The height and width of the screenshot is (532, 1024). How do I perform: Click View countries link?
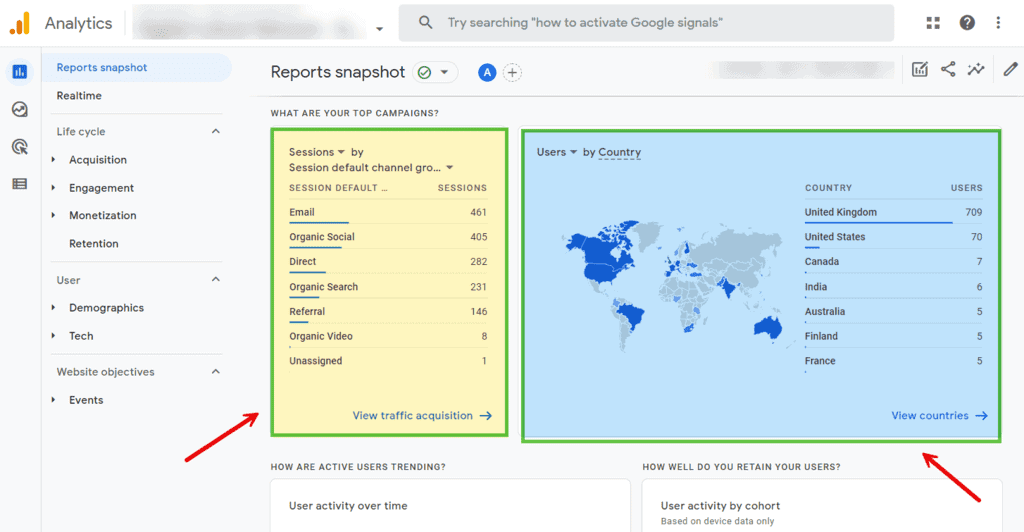coord(930,416)
